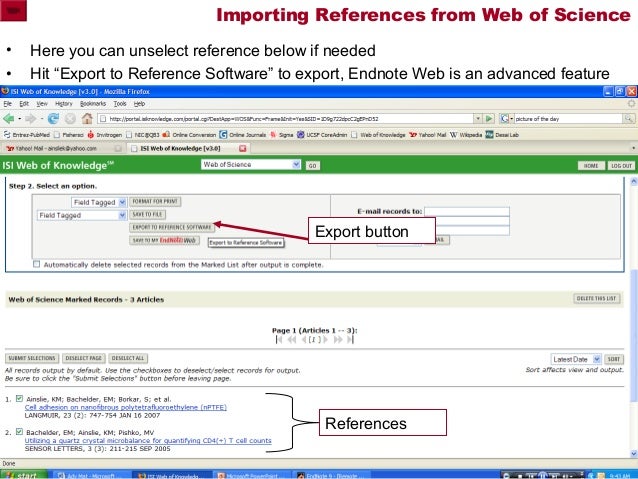Click the Stop loading icon

point(70,119)
